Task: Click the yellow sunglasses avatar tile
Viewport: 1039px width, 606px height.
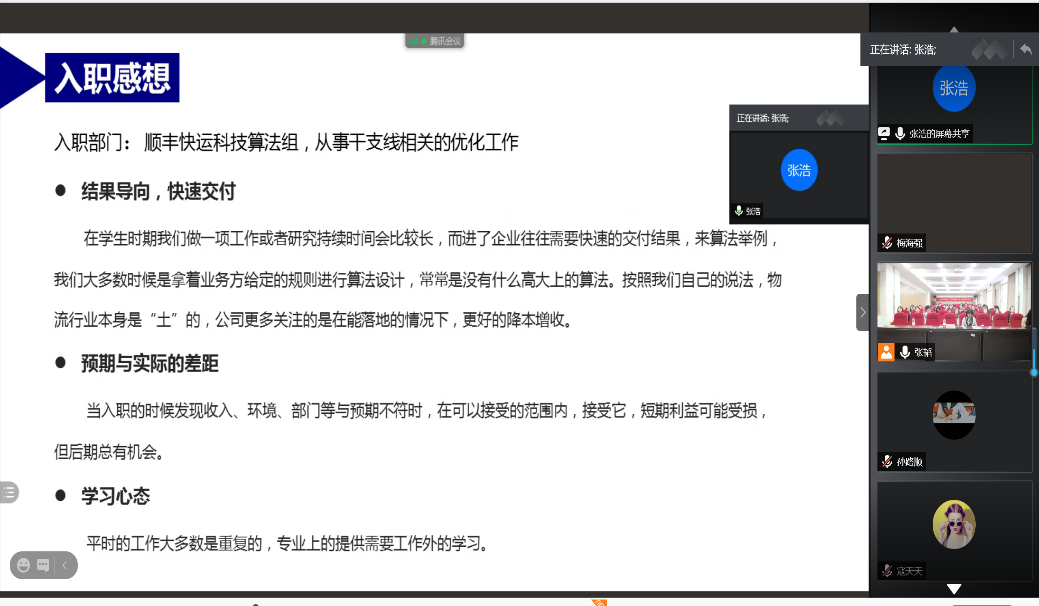Action: [x=954, y=525]
